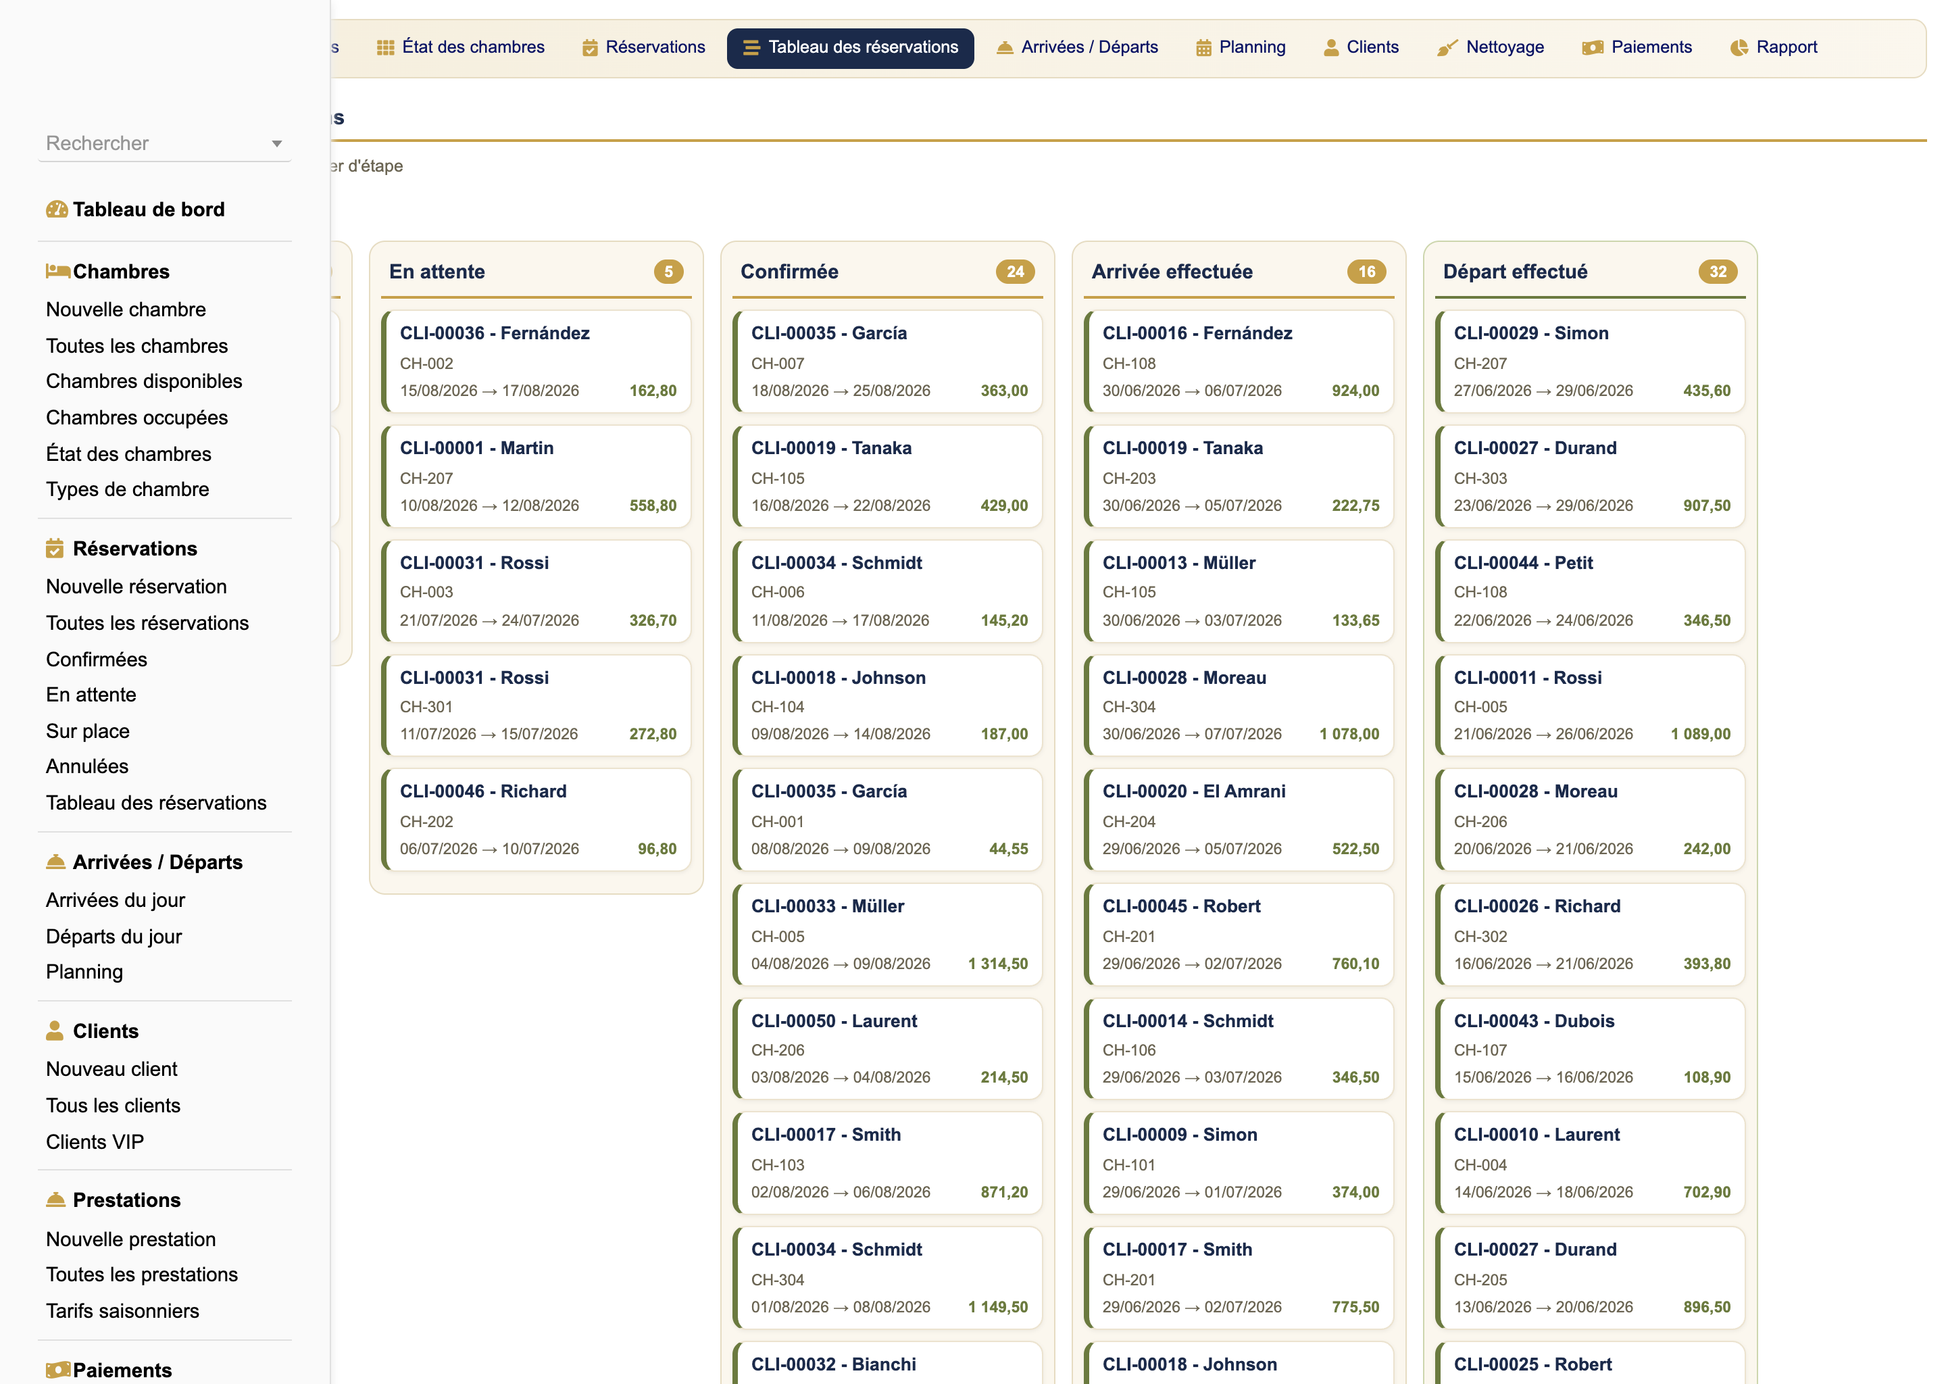Click the Planning calendar icon
This screenshot has width=1946, height=1384.
[x=1204, y=47]
